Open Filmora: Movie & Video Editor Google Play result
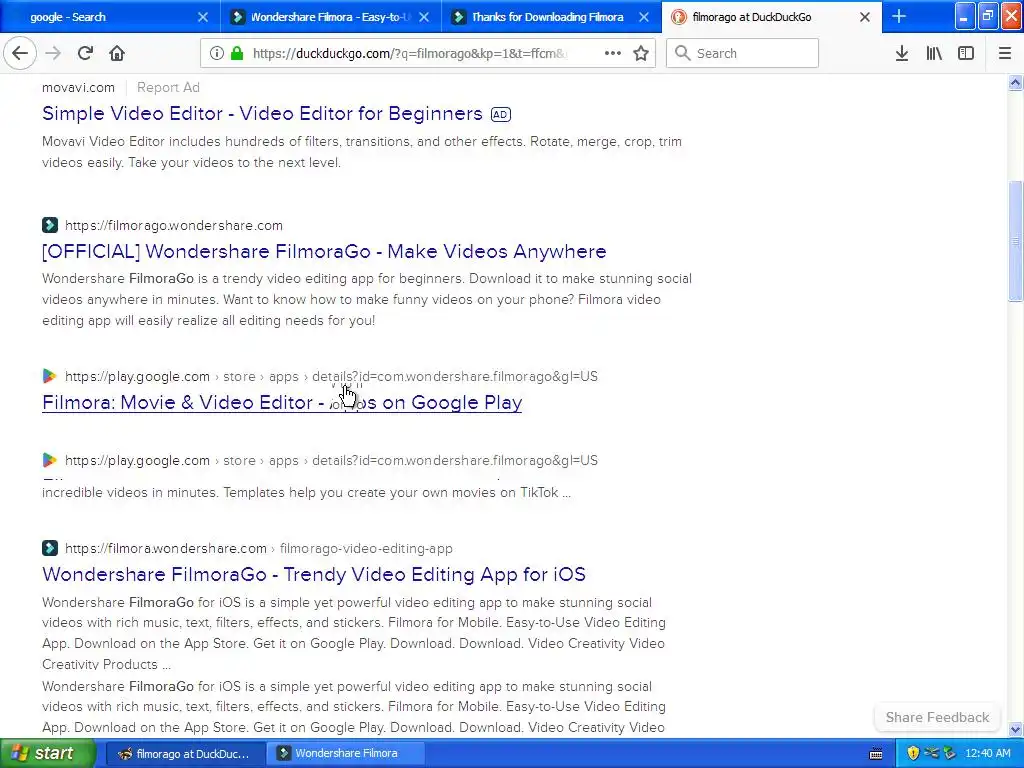The image size is (1024, 768). point(281,402)
